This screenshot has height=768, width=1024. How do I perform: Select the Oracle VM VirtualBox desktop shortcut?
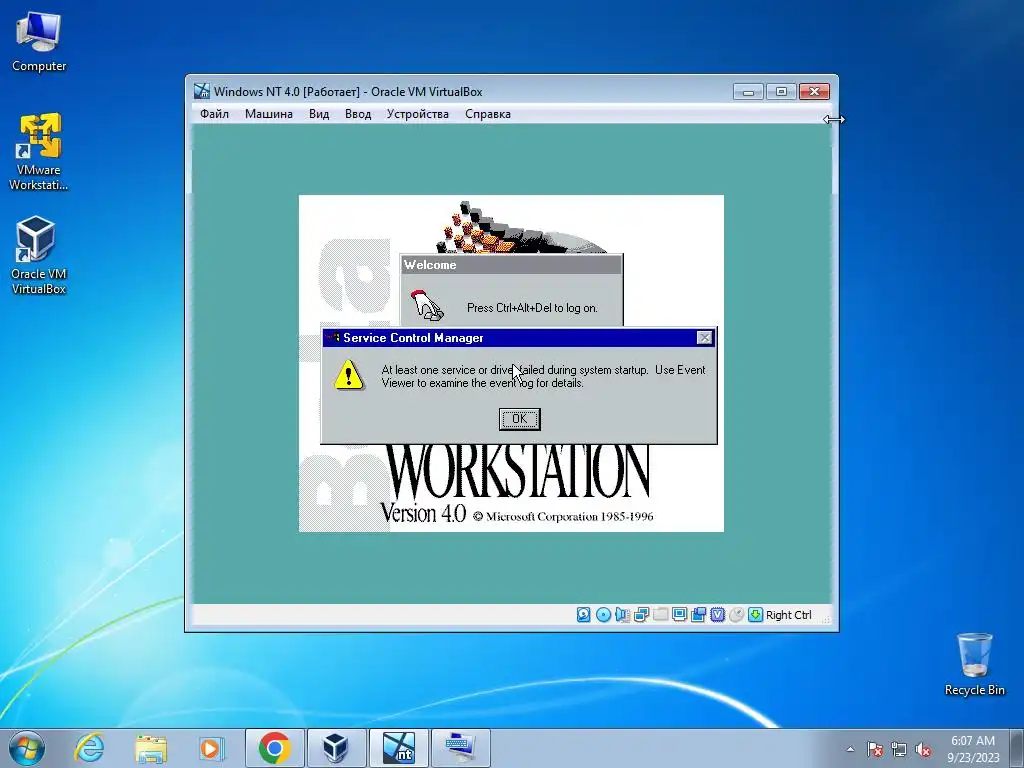[39, 255]
